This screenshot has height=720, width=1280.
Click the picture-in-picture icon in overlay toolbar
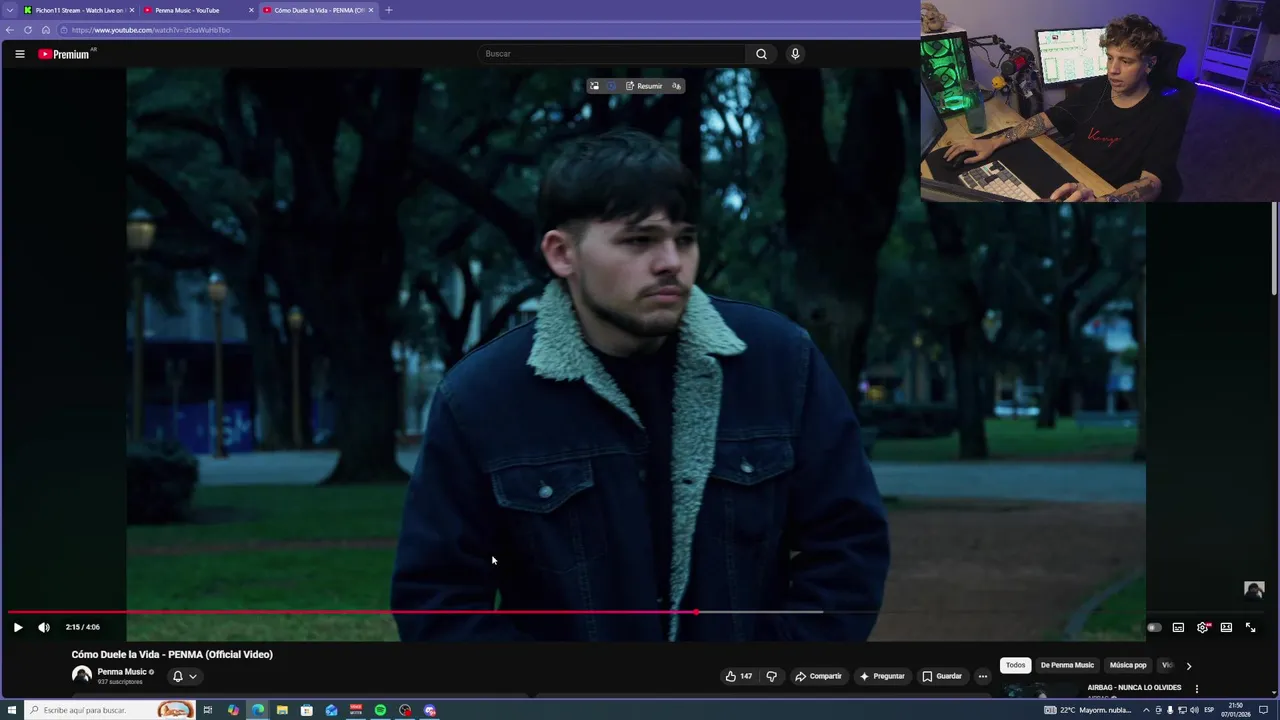[594, 86]
